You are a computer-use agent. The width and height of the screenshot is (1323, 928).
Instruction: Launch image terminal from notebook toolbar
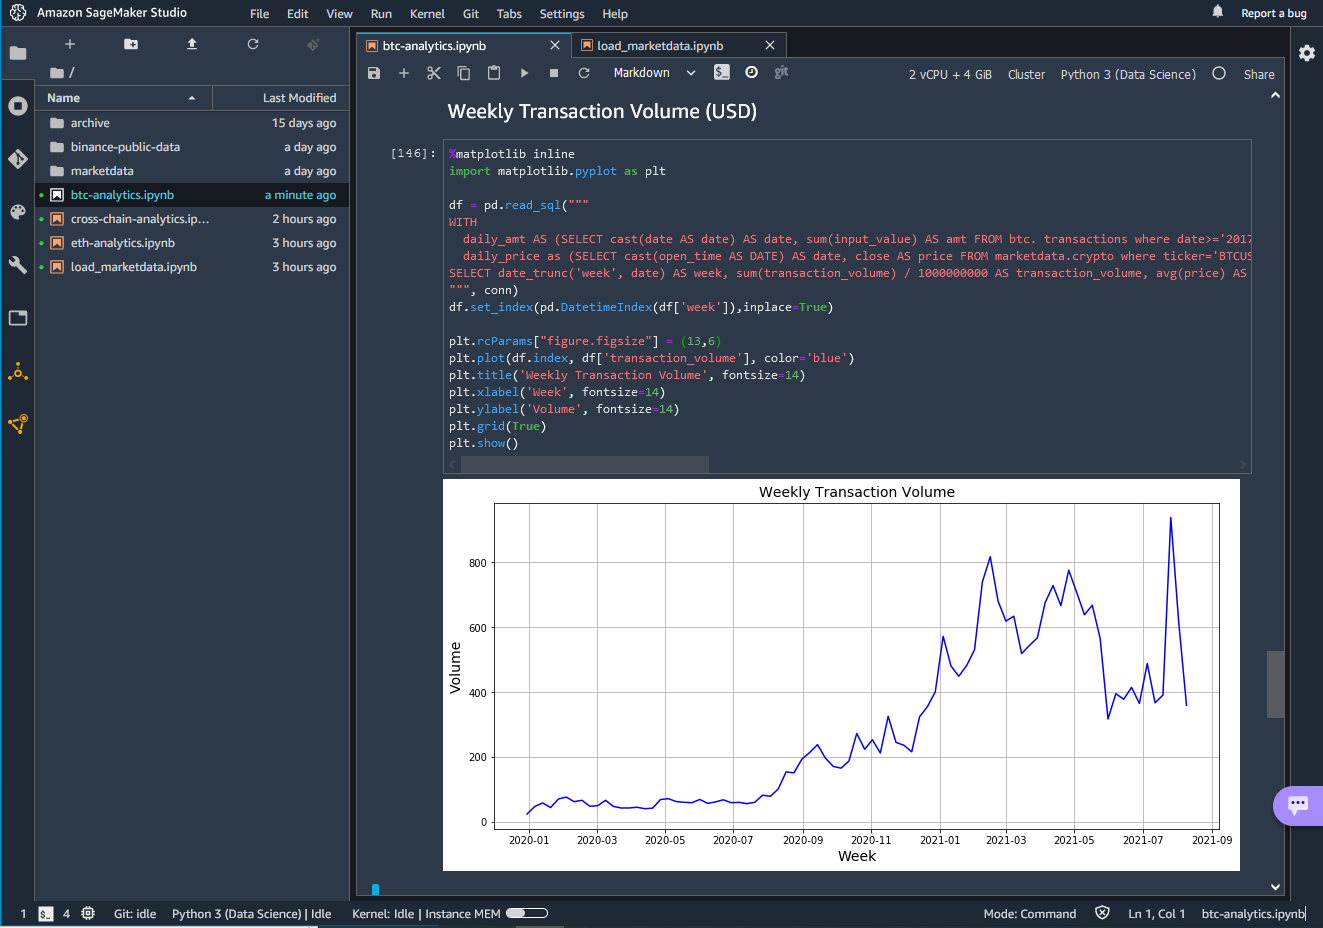pyautogui.click(x=722, y=72)
